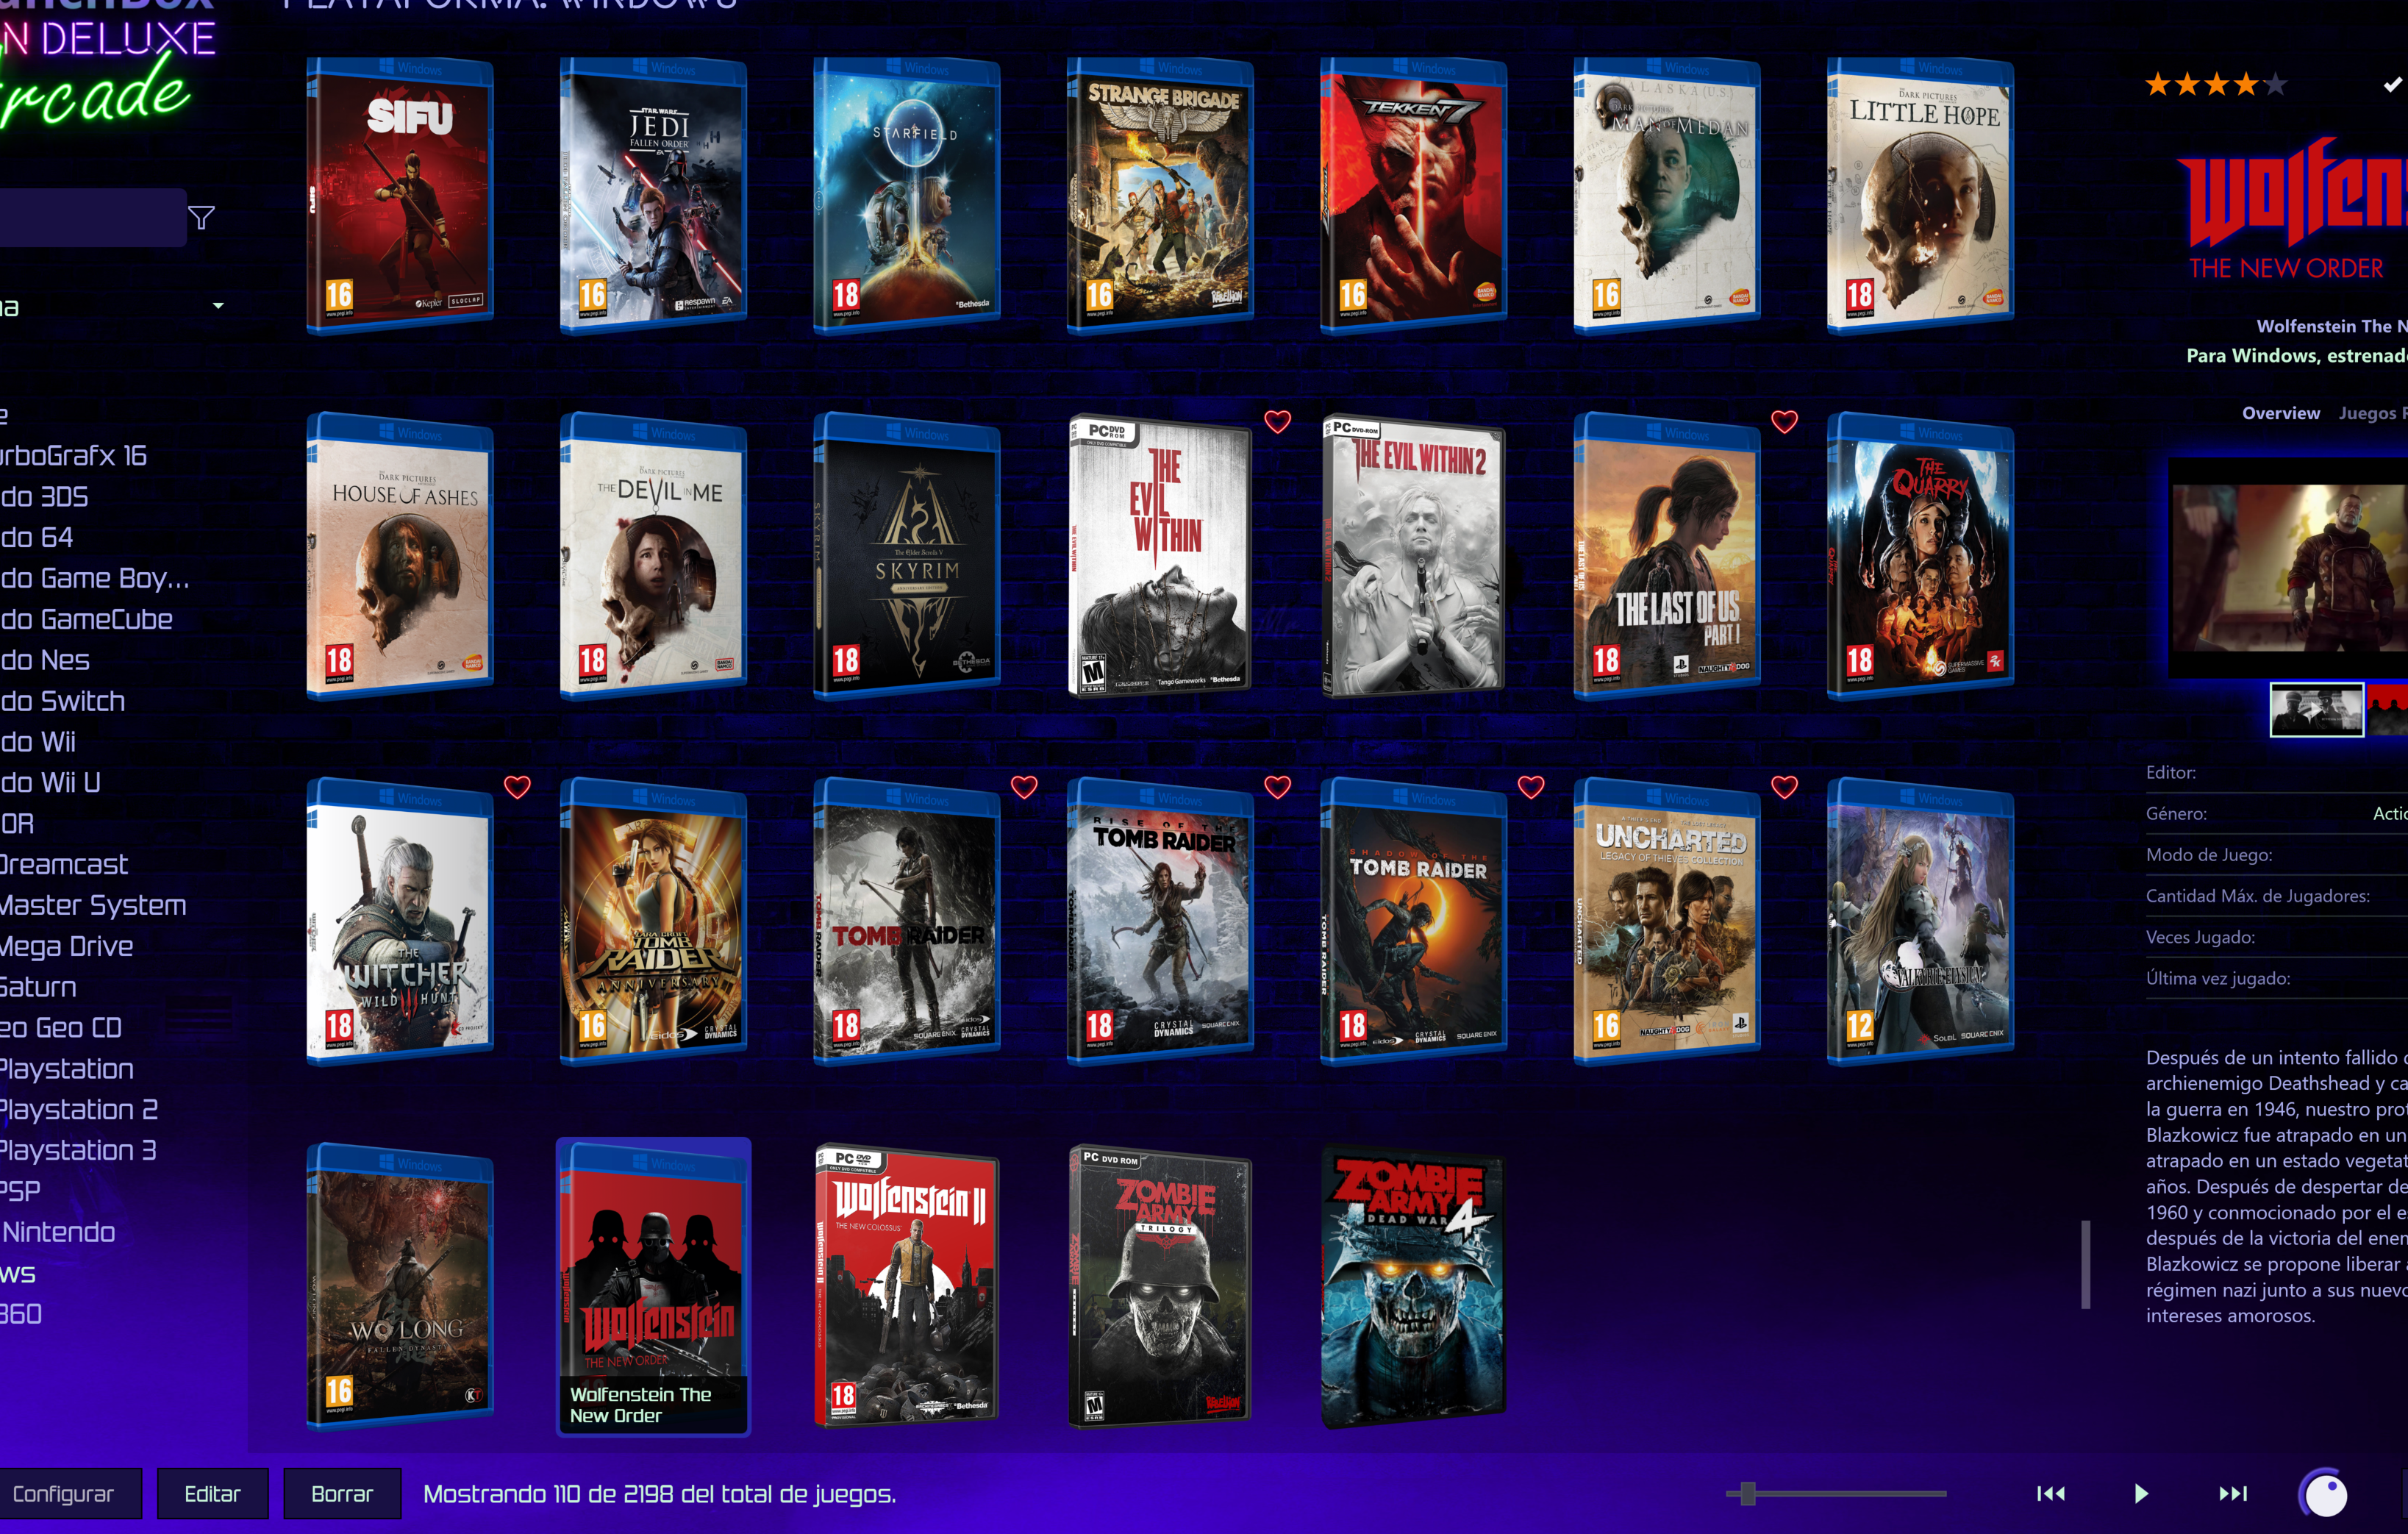Open the PSP platform in sidebar
This screenshot has height=1534, width=2408.
coord(20,1191)
